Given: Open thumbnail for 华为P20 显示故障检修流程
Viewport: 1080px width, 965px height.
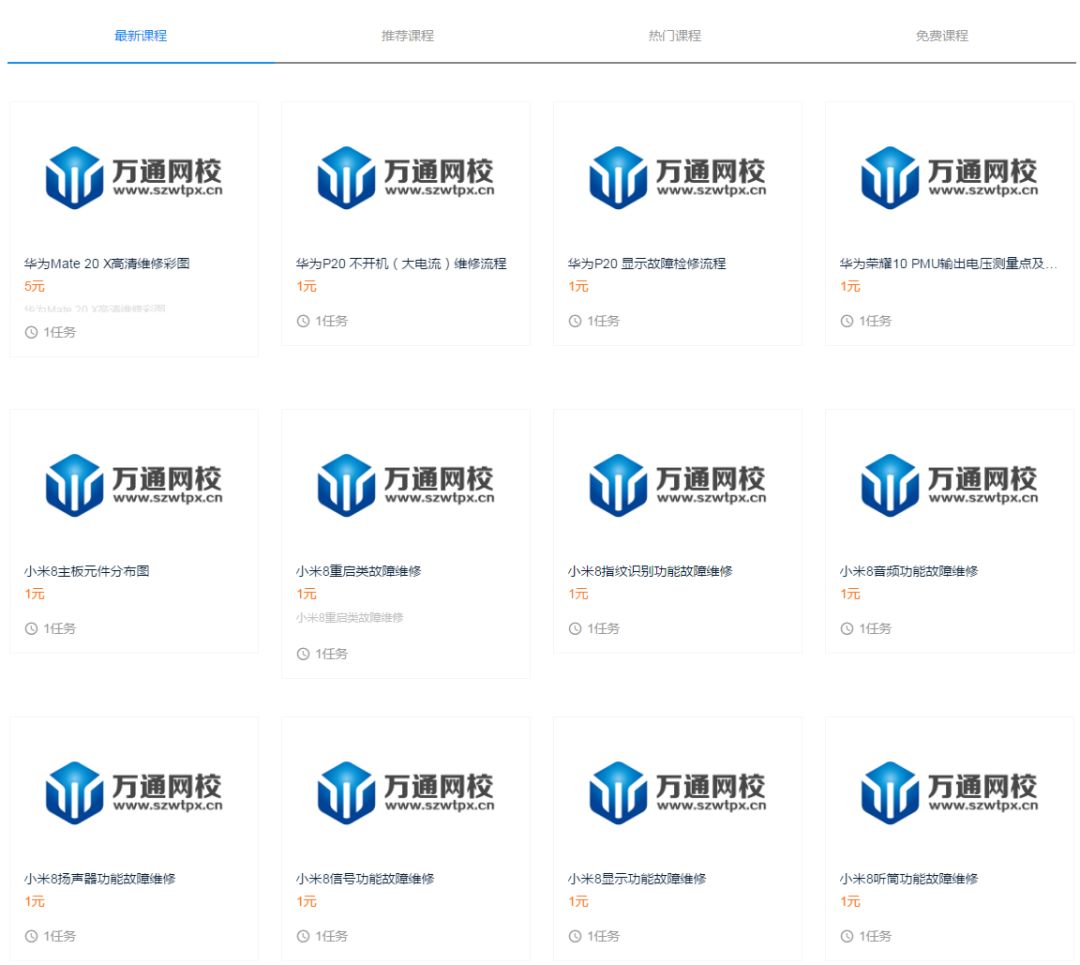Looking at the screenshot, I should click(x=678, y=177).
